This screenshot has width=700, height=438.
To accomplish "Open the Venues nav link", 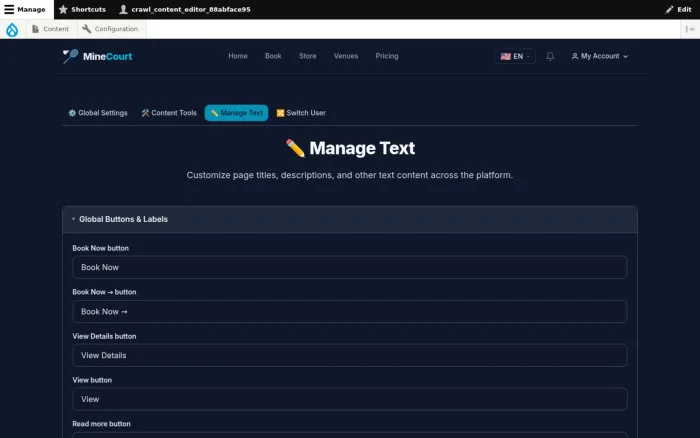I will [346, 56].
